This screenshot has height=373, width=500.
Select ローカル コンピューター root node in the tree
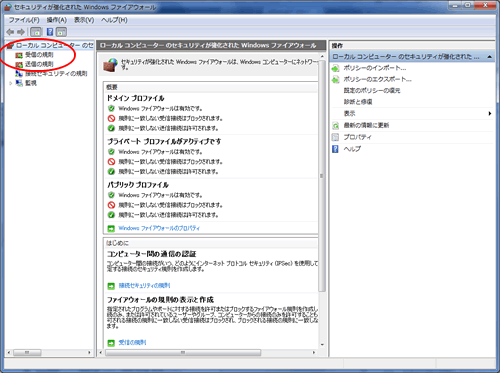(x=55, y=45)
